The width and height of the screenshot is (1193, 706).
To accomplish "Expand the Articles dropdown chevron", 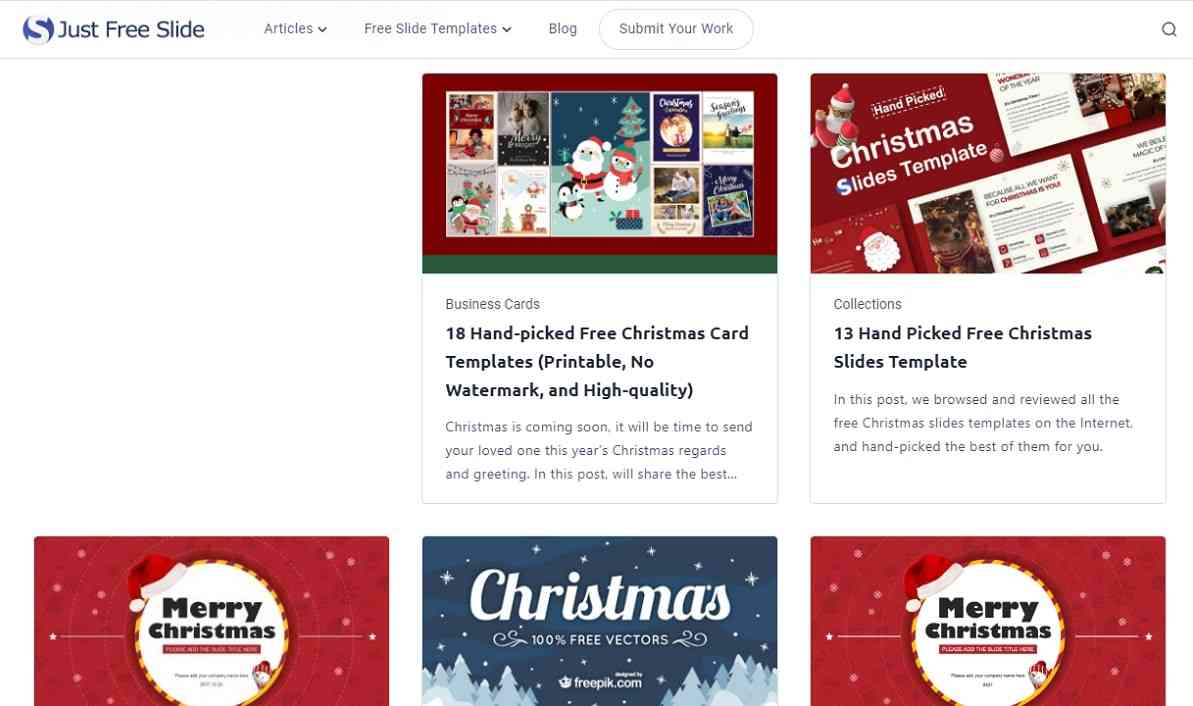I will pos(323,30).
